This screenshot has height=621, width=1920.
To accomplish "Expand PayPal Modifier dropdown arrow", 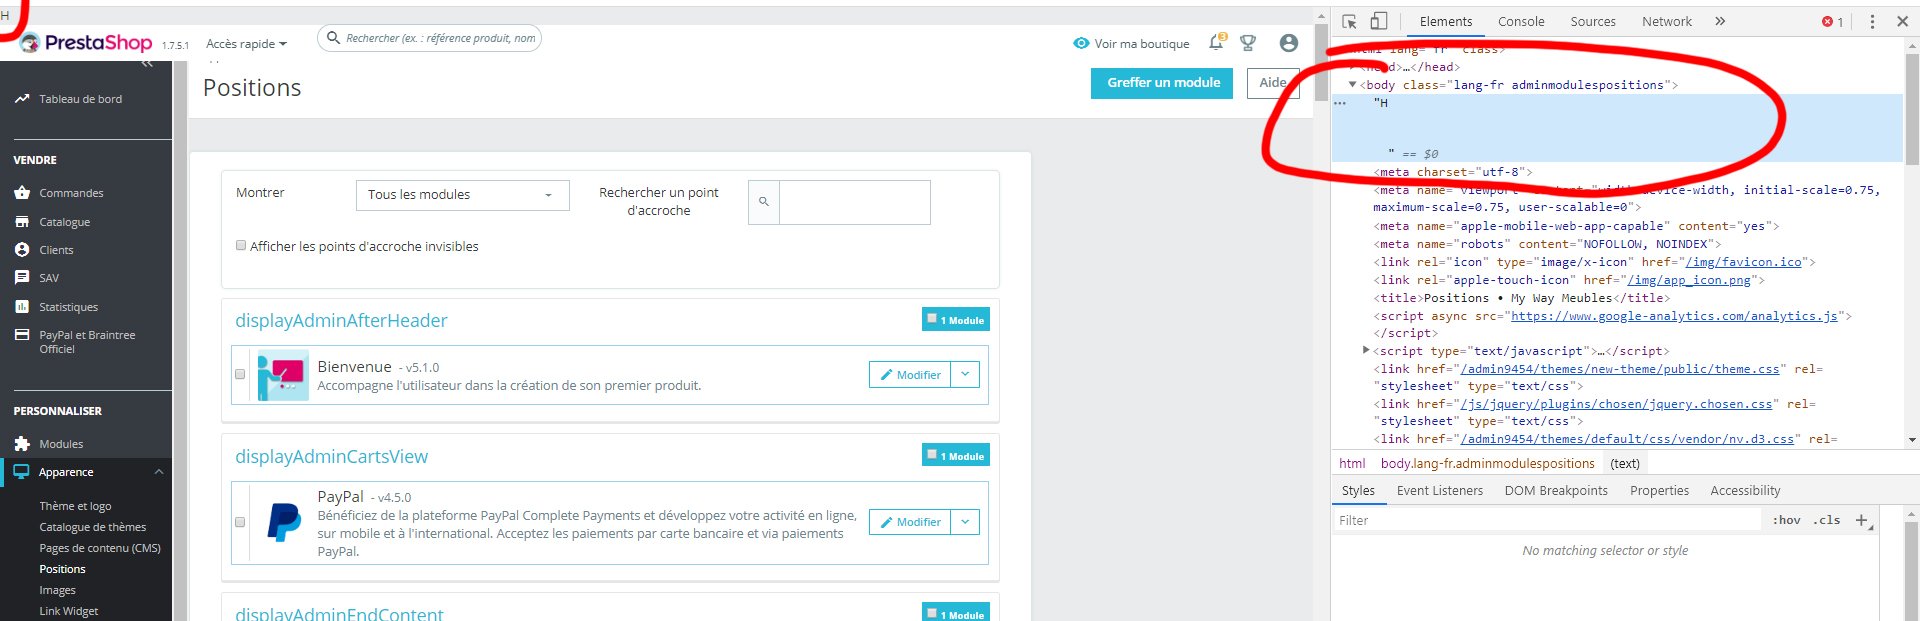I will (965, 522).
